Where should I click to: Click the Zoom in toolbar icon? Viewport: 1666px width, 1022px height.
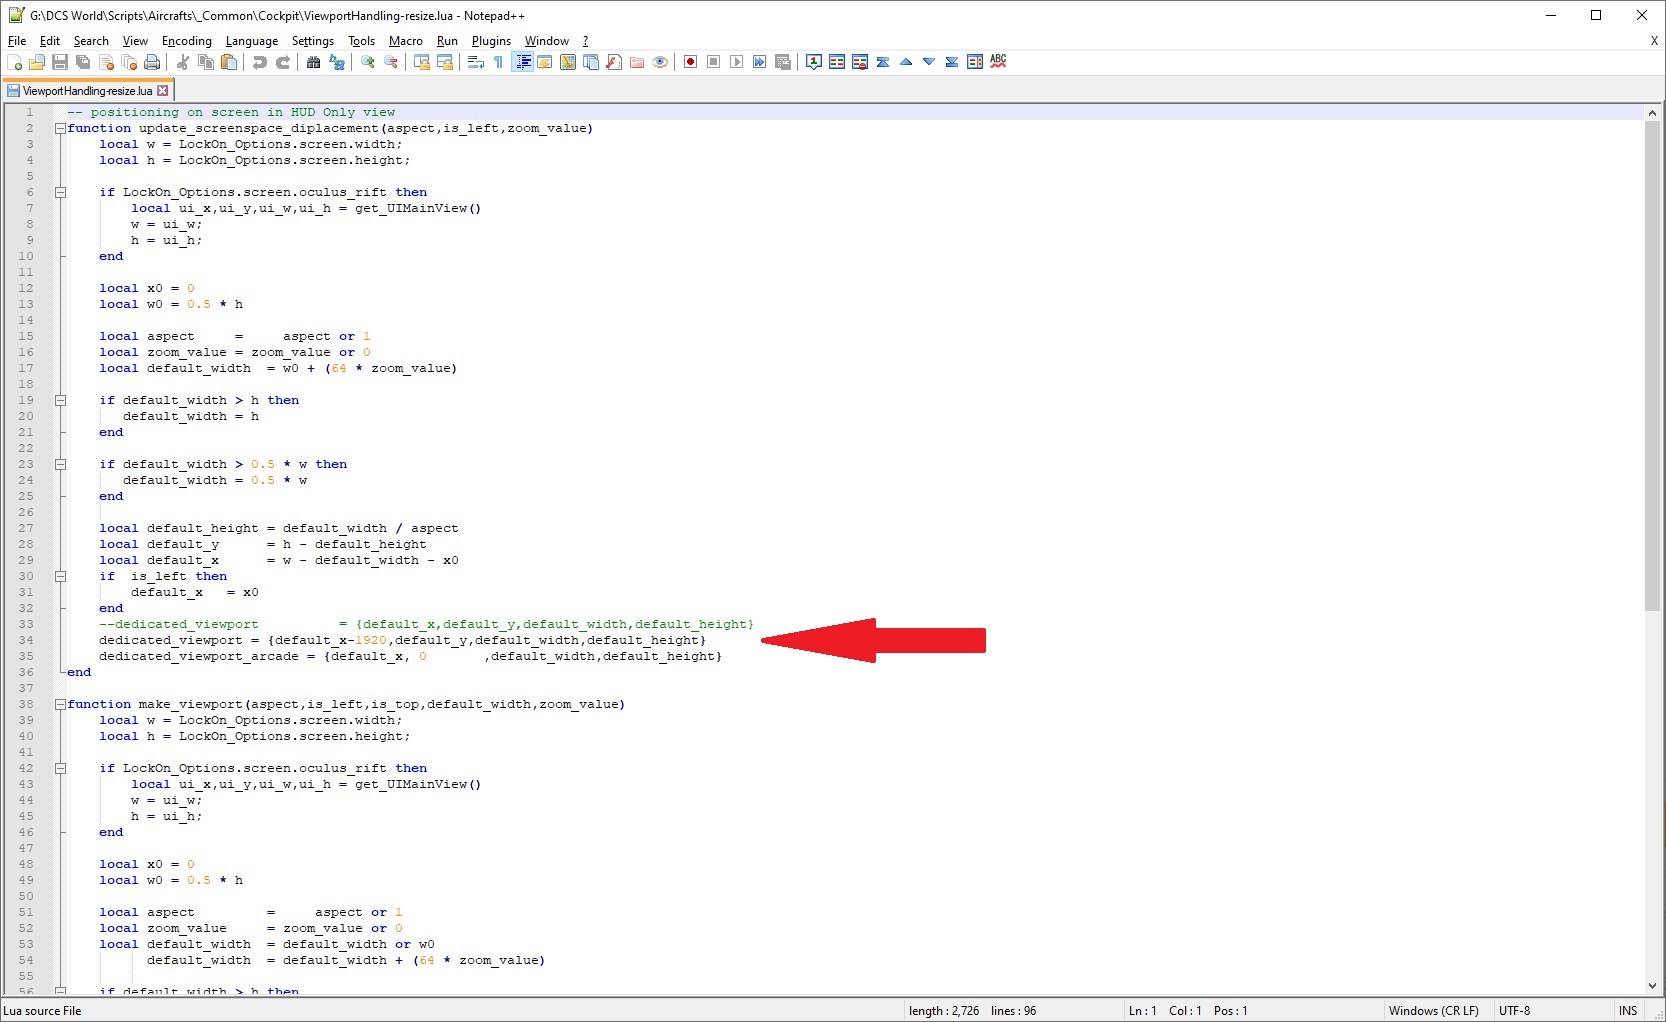pos(368,62)
